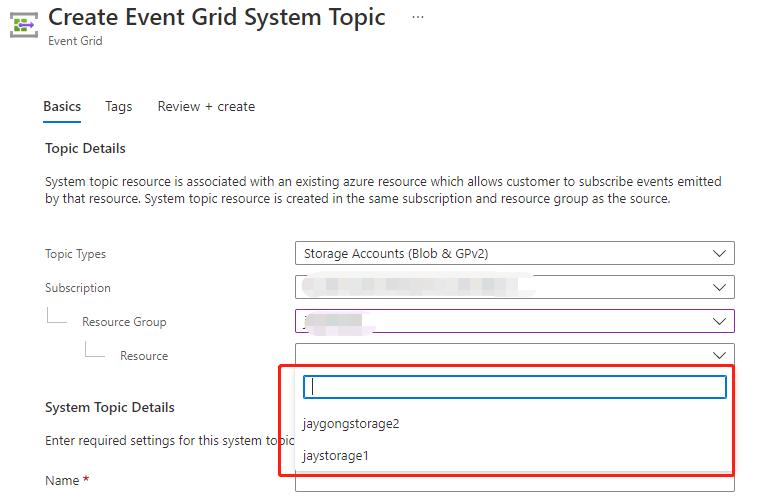The width and height of the screenshot is (775, 500).
Task: Select jaygongstorage2 from the resource list
Action: click(x=351, y=424)
